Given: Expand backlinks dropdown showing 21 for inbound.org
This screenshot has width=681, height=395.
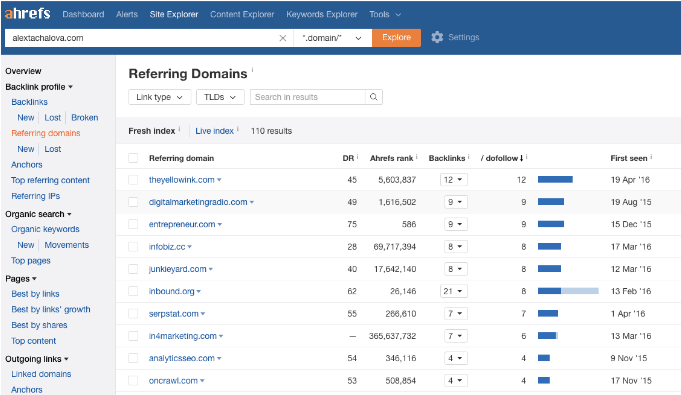Looking at the screenshot, I should [x=453, y=291].
